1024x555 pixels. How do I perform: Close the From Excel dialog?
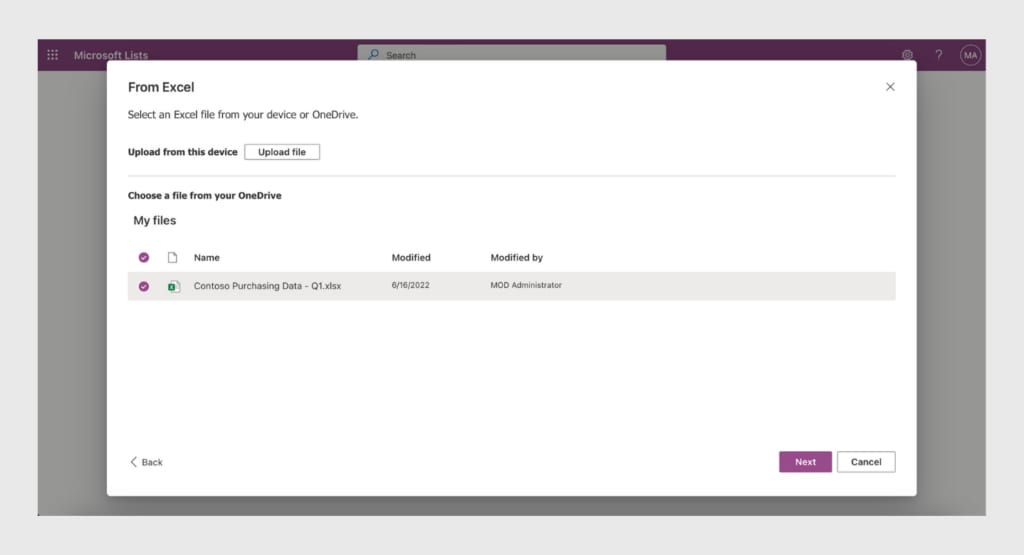click(890, 87)
